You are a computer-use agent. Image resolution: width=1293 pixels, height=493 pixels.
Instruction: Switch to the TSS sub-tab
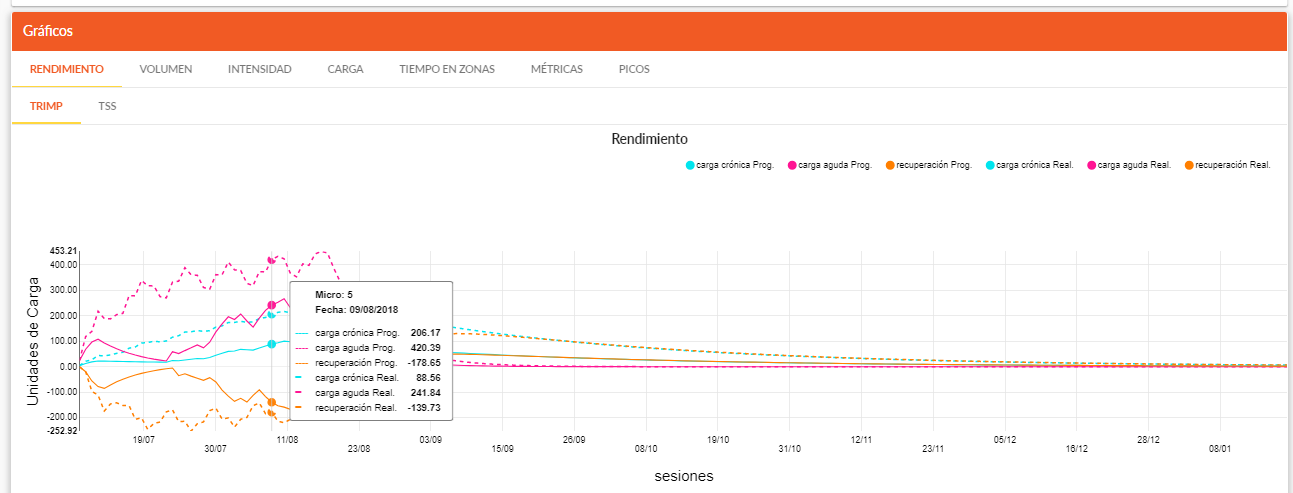tap(107, 105)
